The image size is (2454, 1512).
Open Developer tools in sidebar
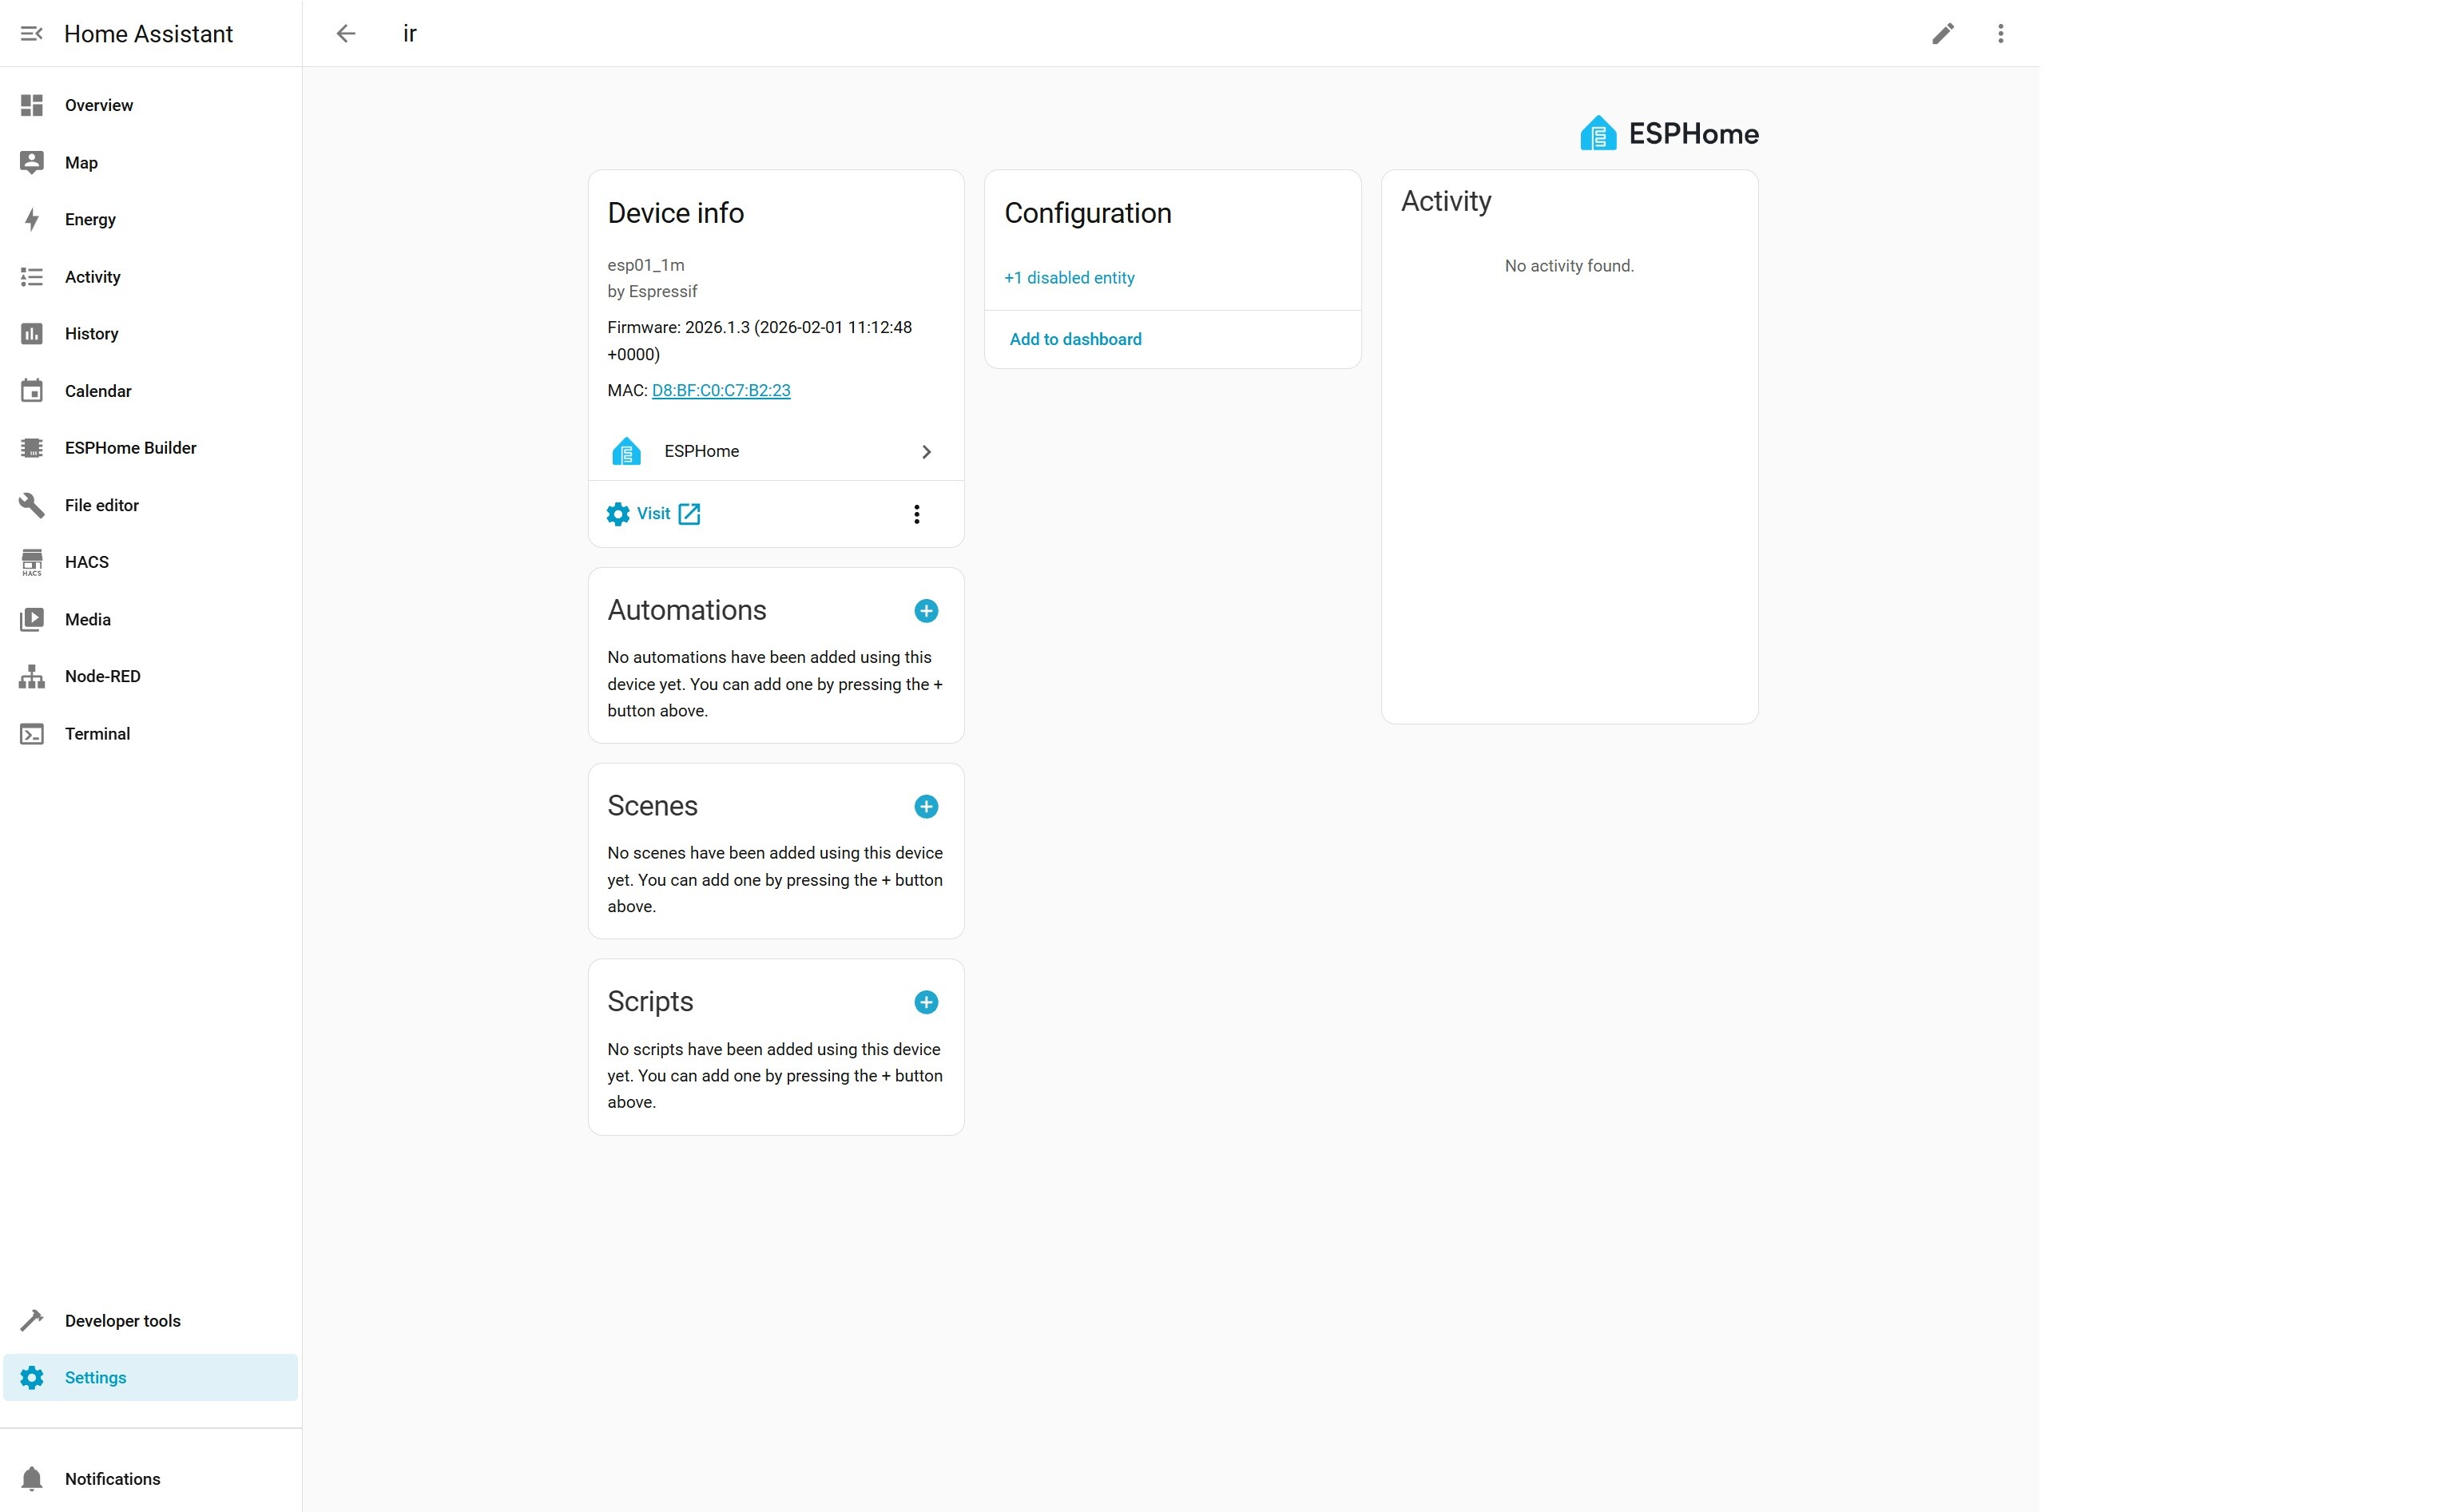click(x=122, y=1321)
